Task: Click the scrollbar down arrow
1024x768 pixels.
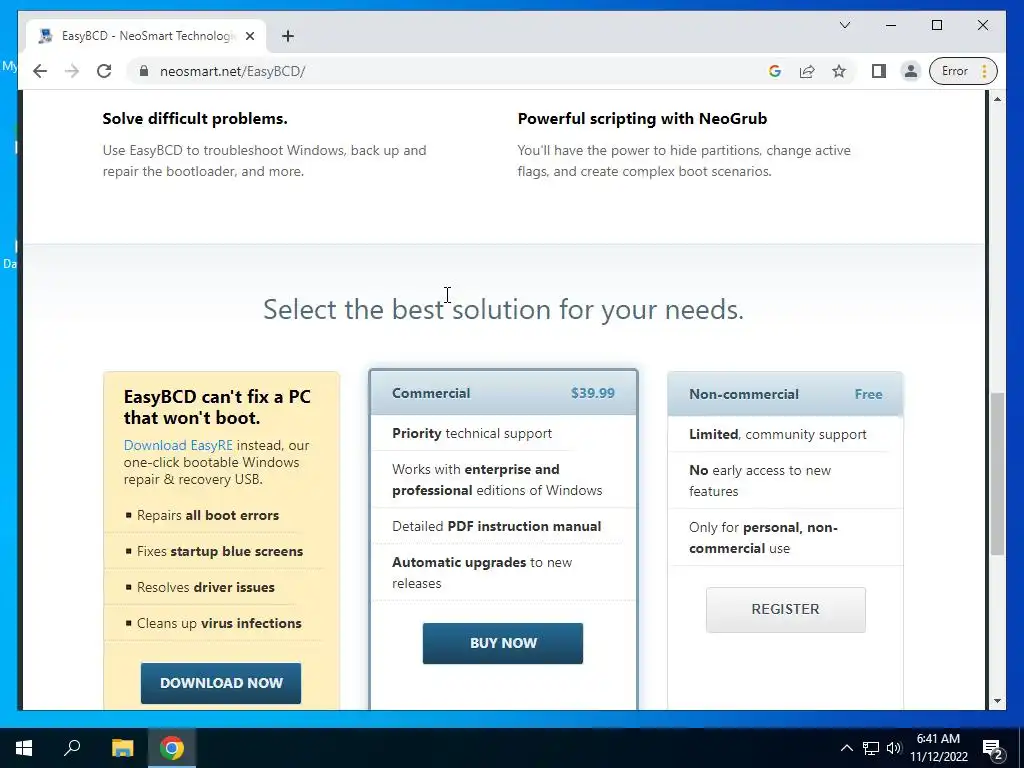Action: (x=997, y=701)
